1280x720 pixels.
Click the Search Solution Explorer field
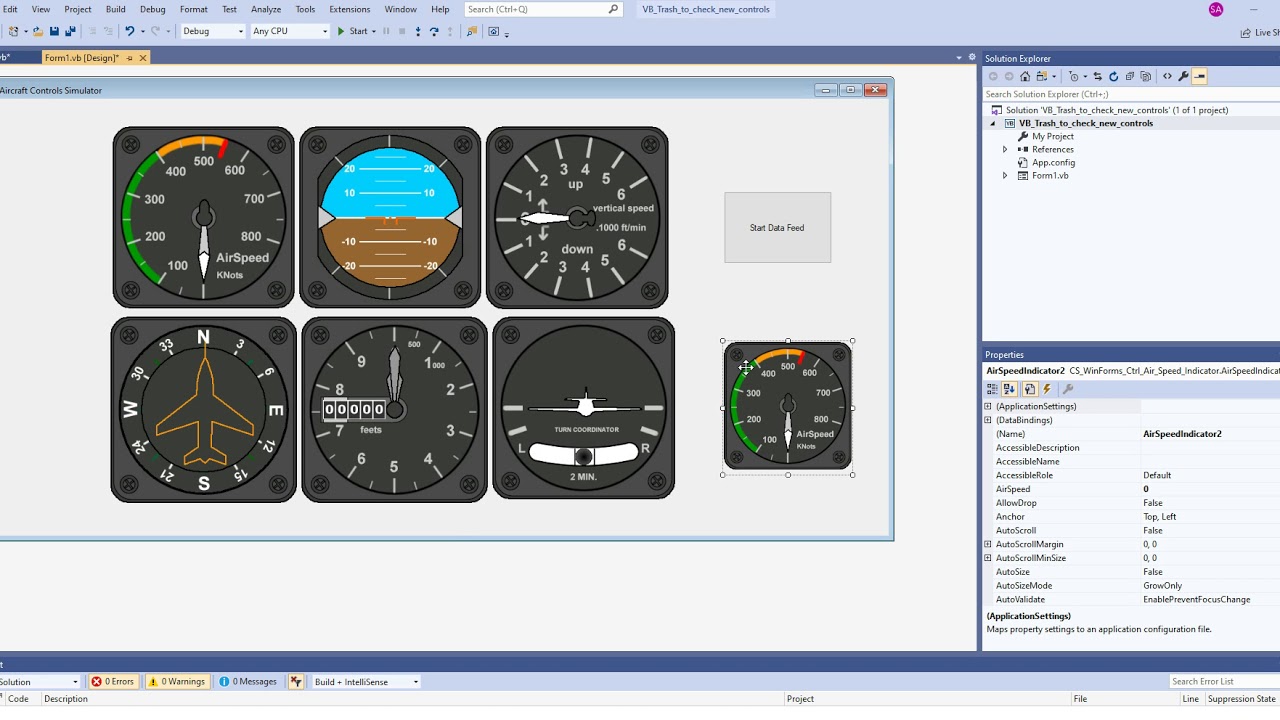[x=1130, y=94]
